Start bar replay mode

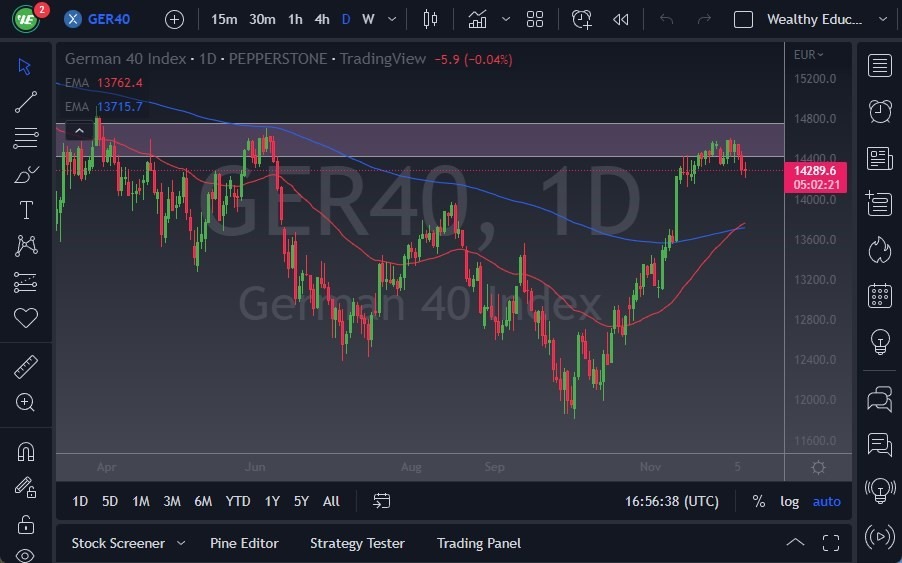(x=621, y=20)
